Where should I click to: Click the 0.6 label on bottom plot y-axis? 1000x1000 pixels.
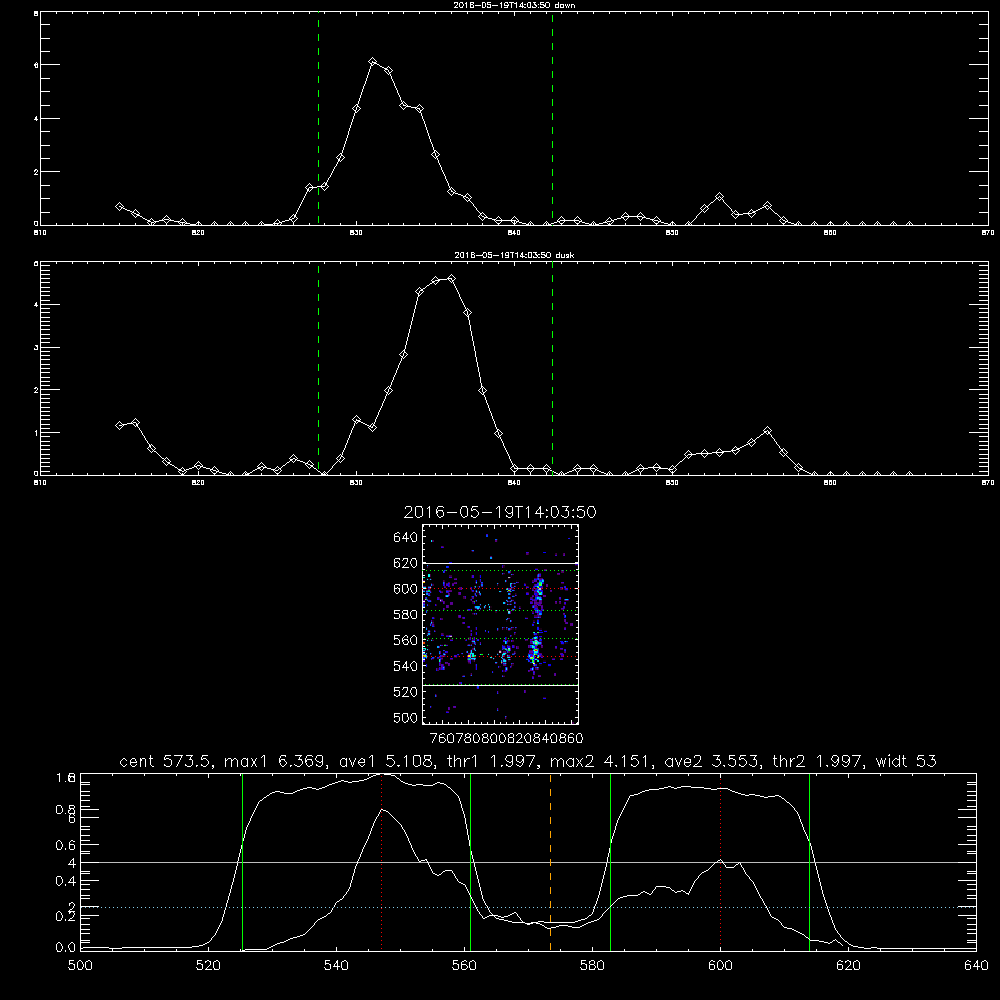(66, 845)
